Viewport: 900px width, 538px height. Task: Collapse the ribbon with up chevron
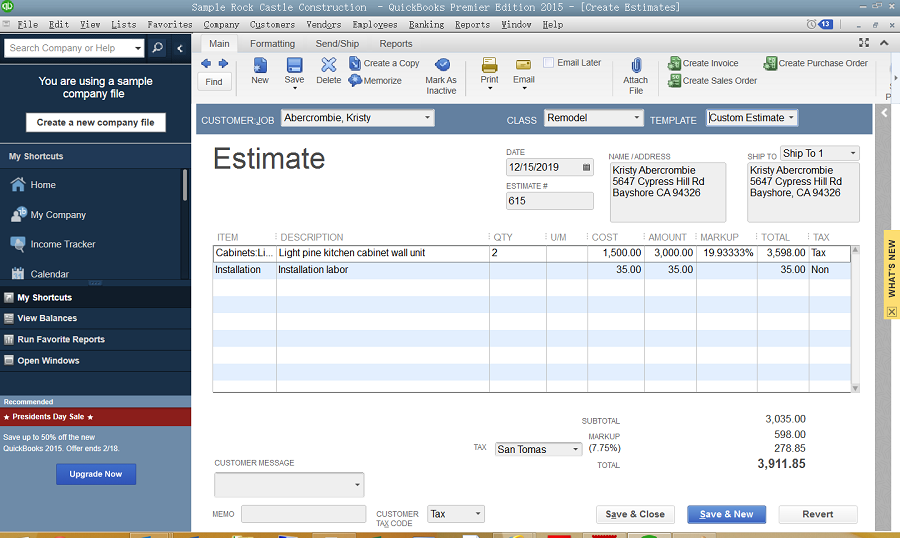[x=885, y=42]
